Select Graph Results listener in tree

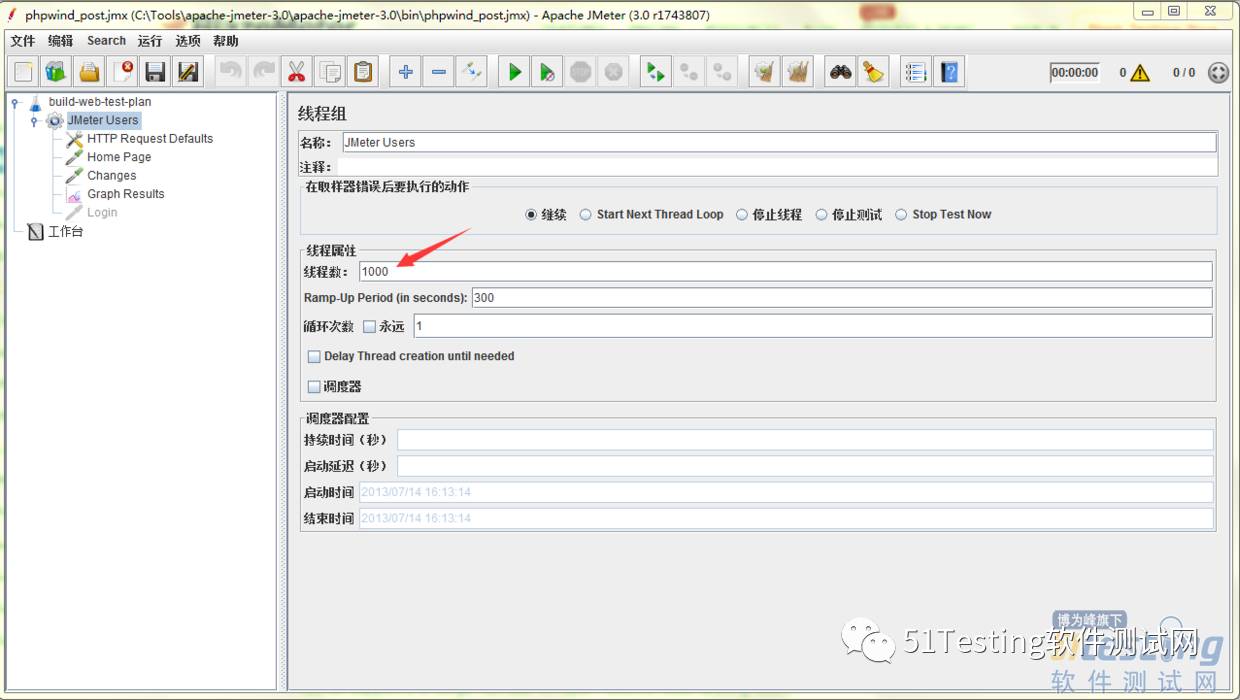point(125,194)
